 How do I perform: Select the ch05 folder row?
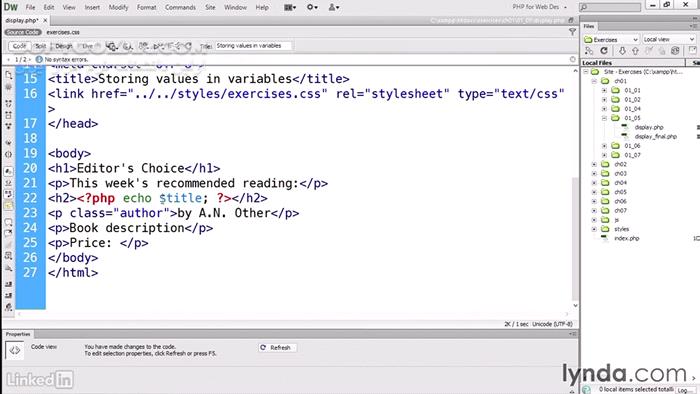(620, 192)
